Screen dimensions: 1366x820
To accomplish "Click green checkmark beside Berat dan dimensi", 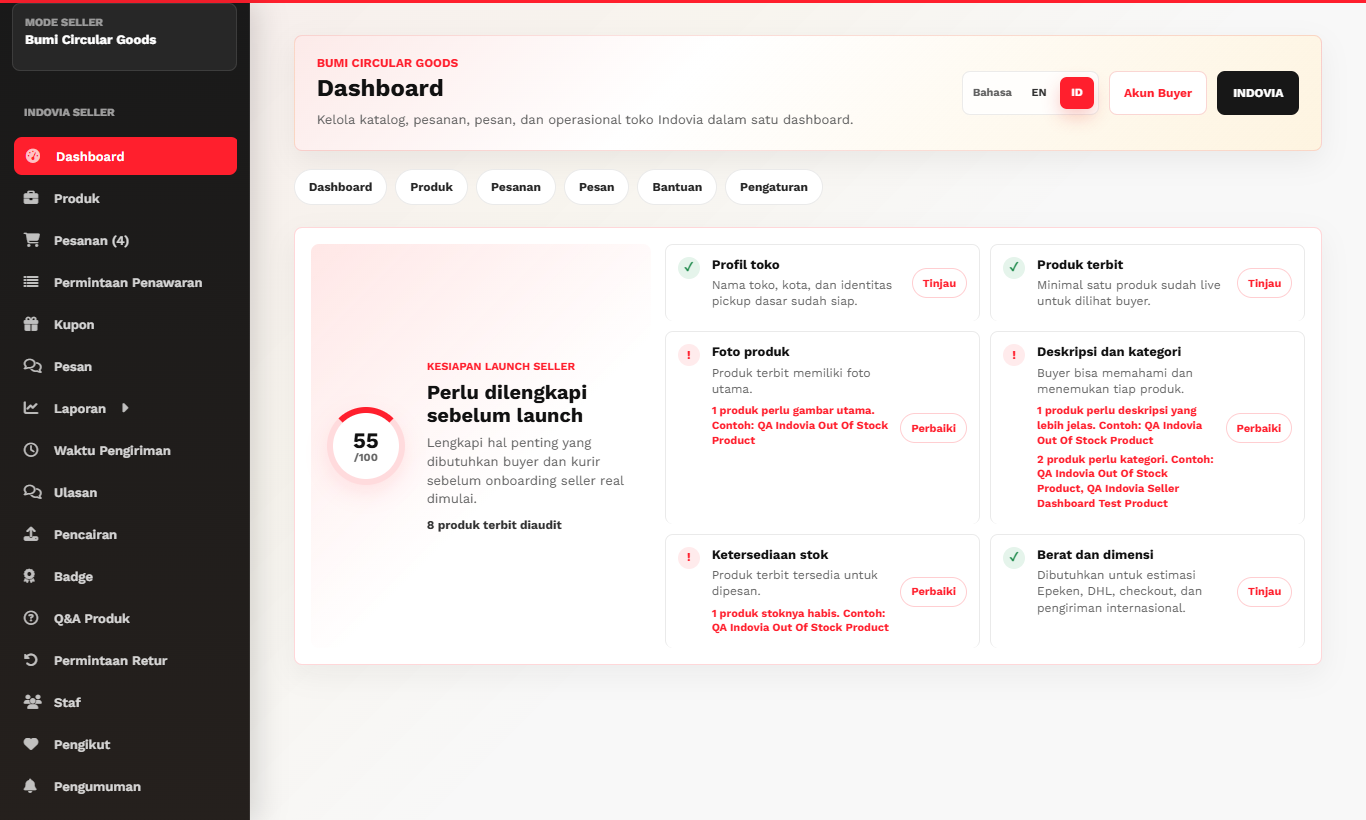I will pos(1014,557).
